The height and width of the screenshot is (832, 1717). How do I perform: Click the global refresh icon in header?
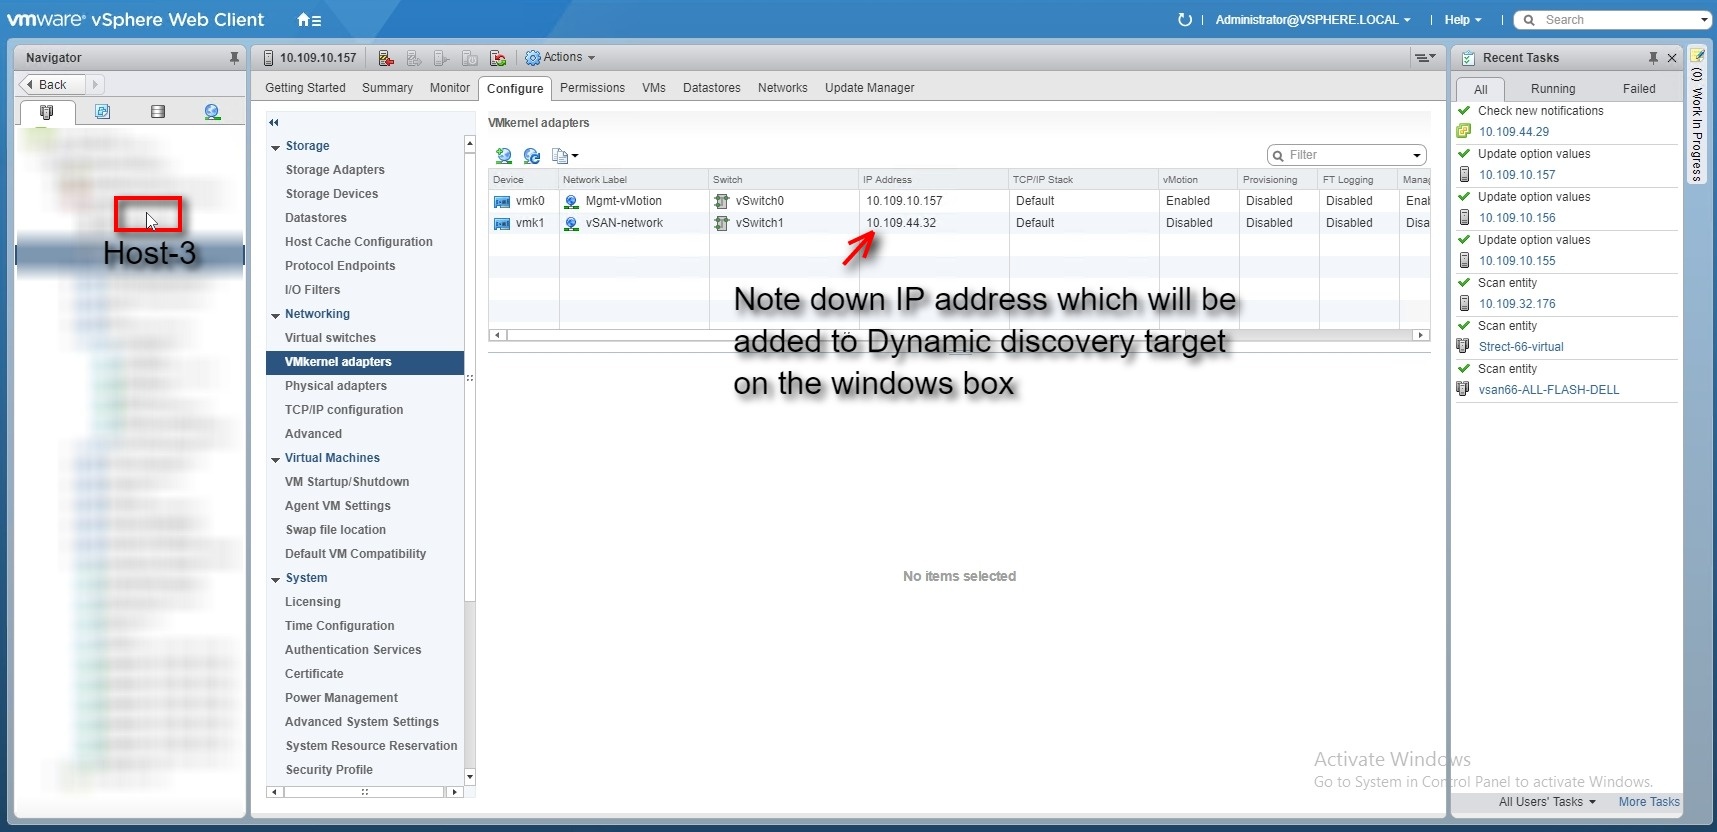[1185, 20]
